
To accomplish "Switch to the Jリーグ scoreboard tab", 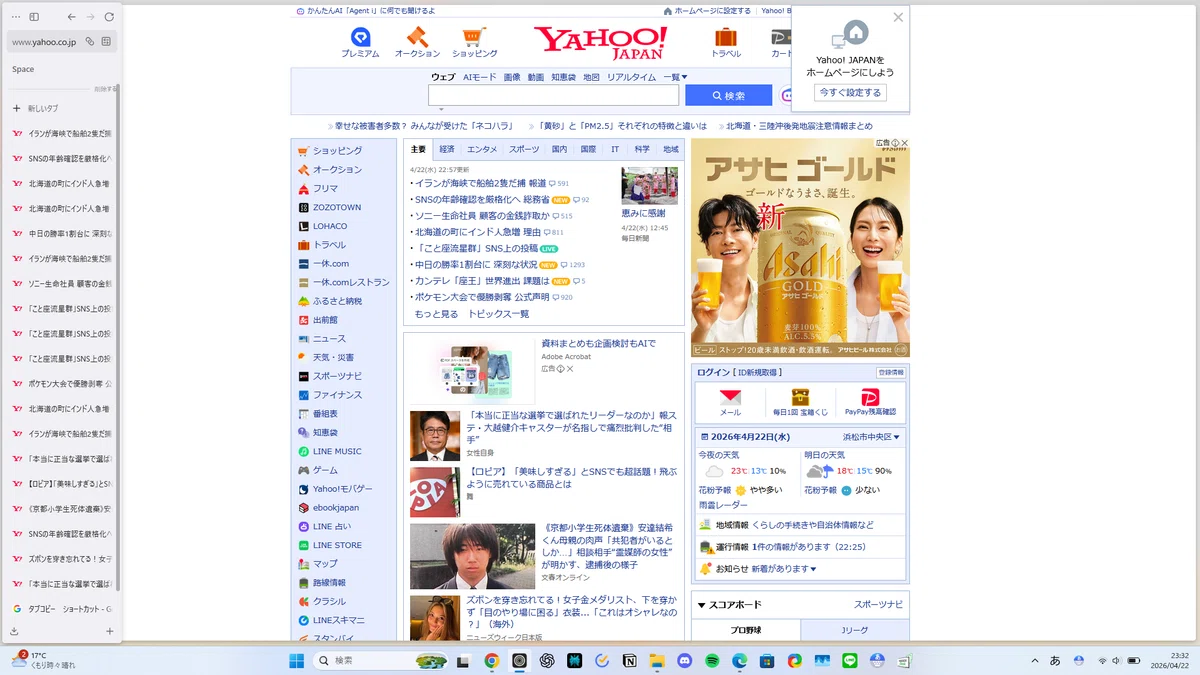I will point(855,630).
